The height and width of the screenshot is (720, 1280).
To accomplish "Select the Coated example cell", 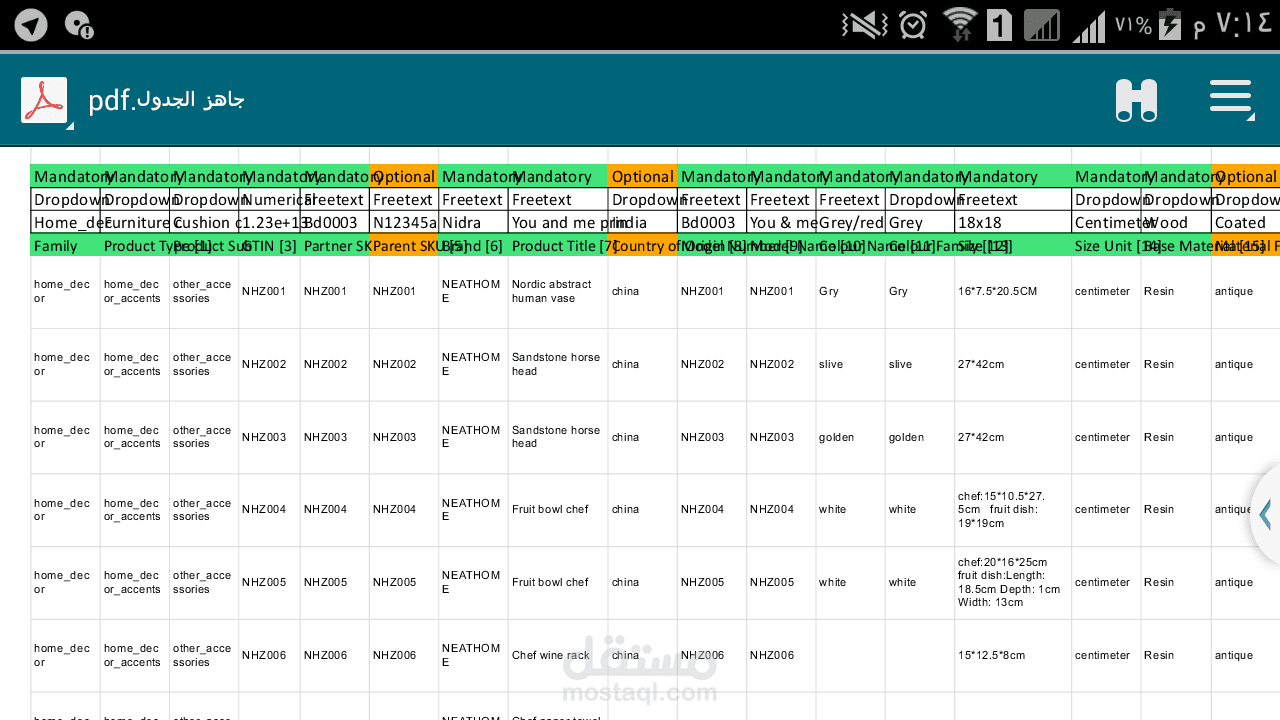I will (1245, 223).
